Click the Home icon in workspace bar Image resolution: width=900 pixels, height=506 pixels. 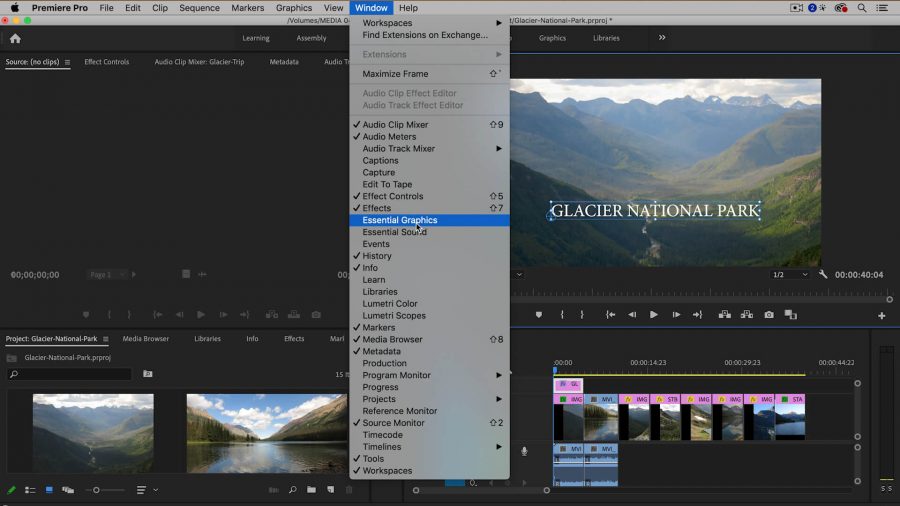click(x=15, y=38)
